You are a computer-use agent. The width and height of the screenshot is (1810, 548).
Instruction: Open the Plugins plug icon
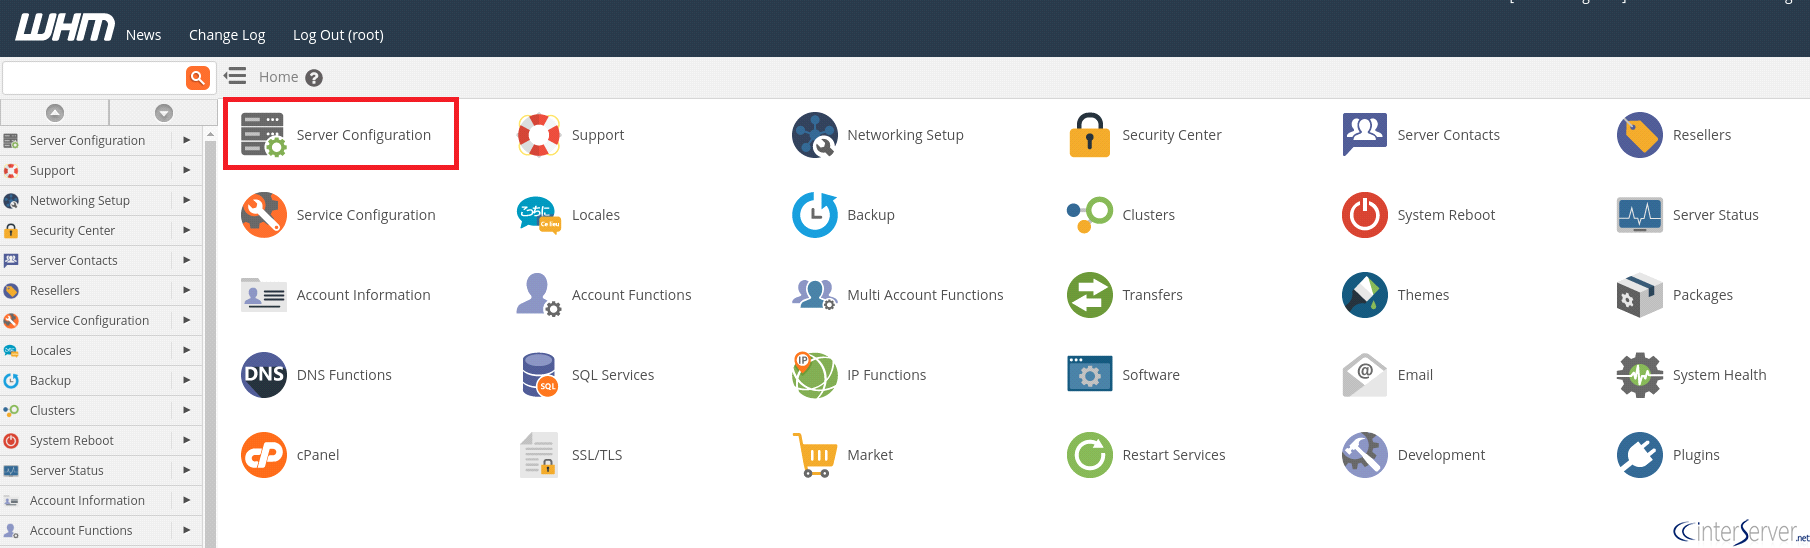coord(1640,455)
